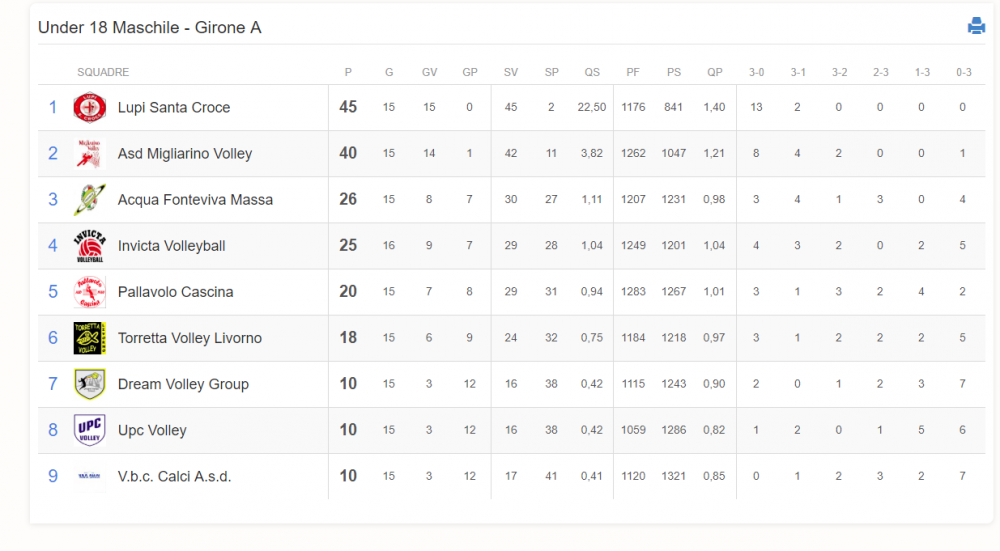Screen dimensions: 1000x551
Task: Click the Invicta Volleyball team logo
Action: (x=89, y=246)
